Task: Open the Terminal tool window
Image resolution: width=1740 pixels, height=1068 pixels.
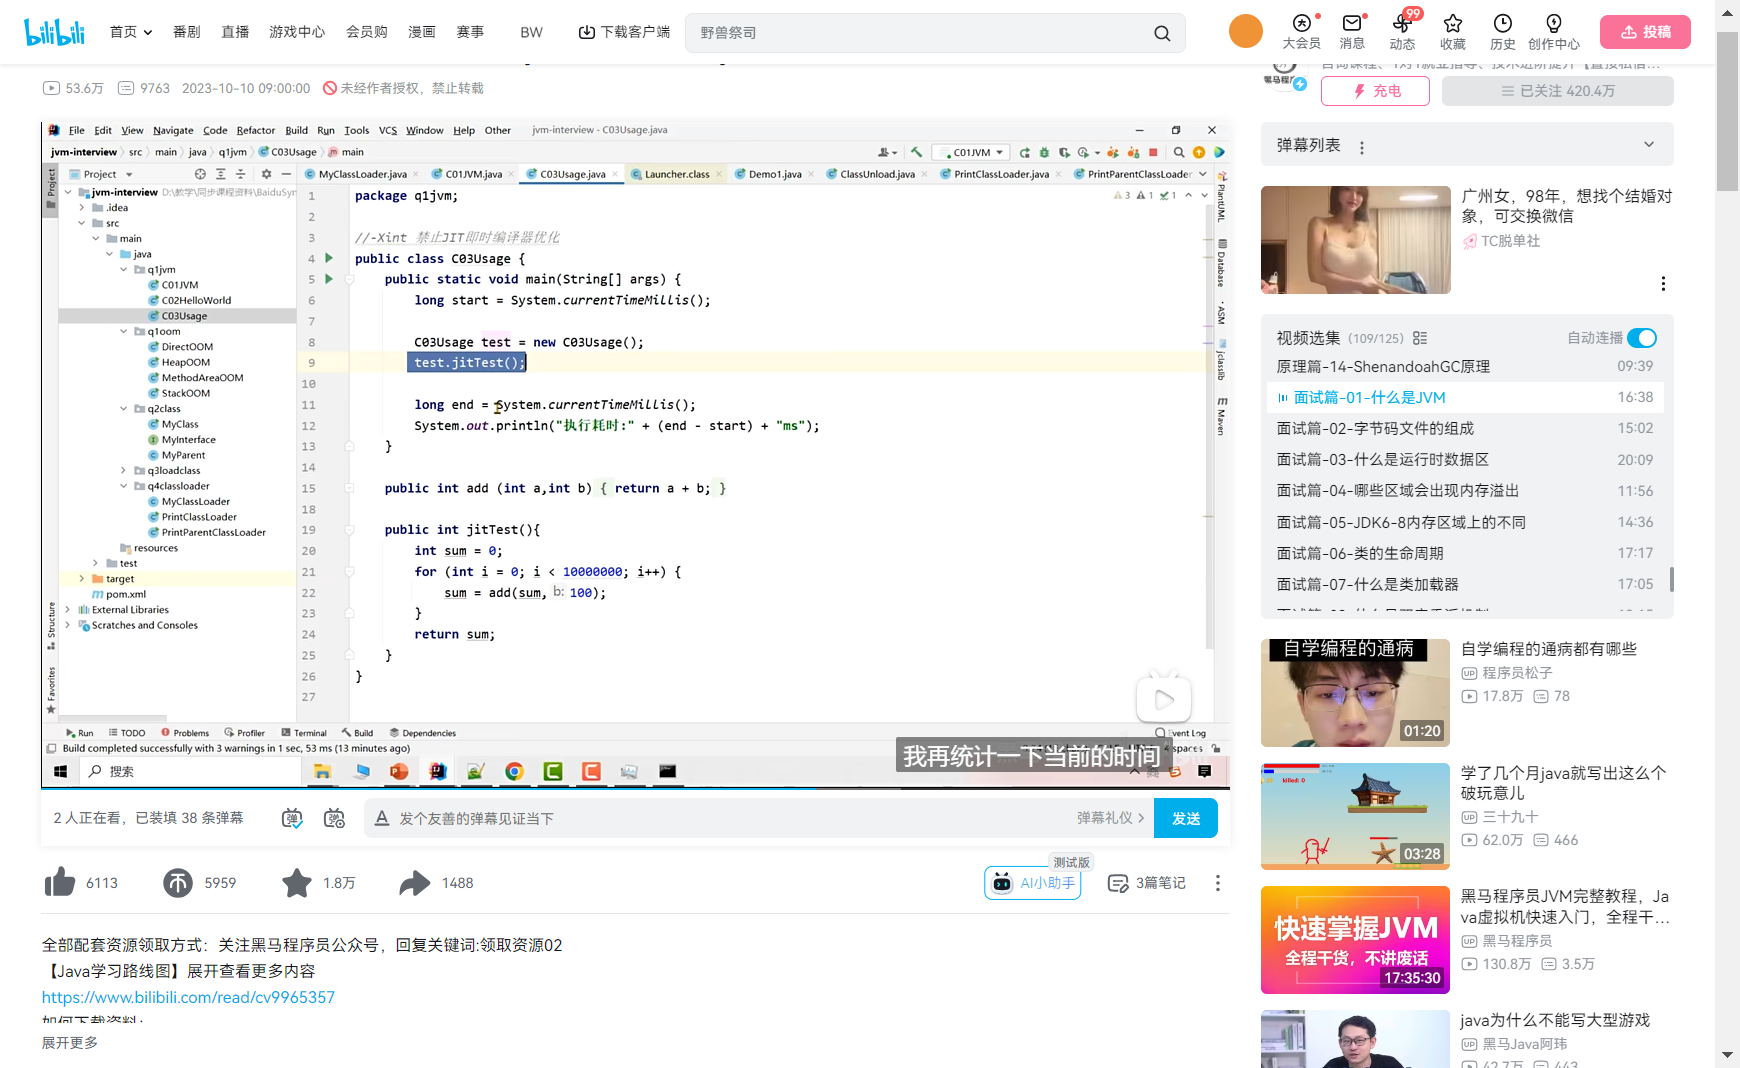Action: [305, 732]
